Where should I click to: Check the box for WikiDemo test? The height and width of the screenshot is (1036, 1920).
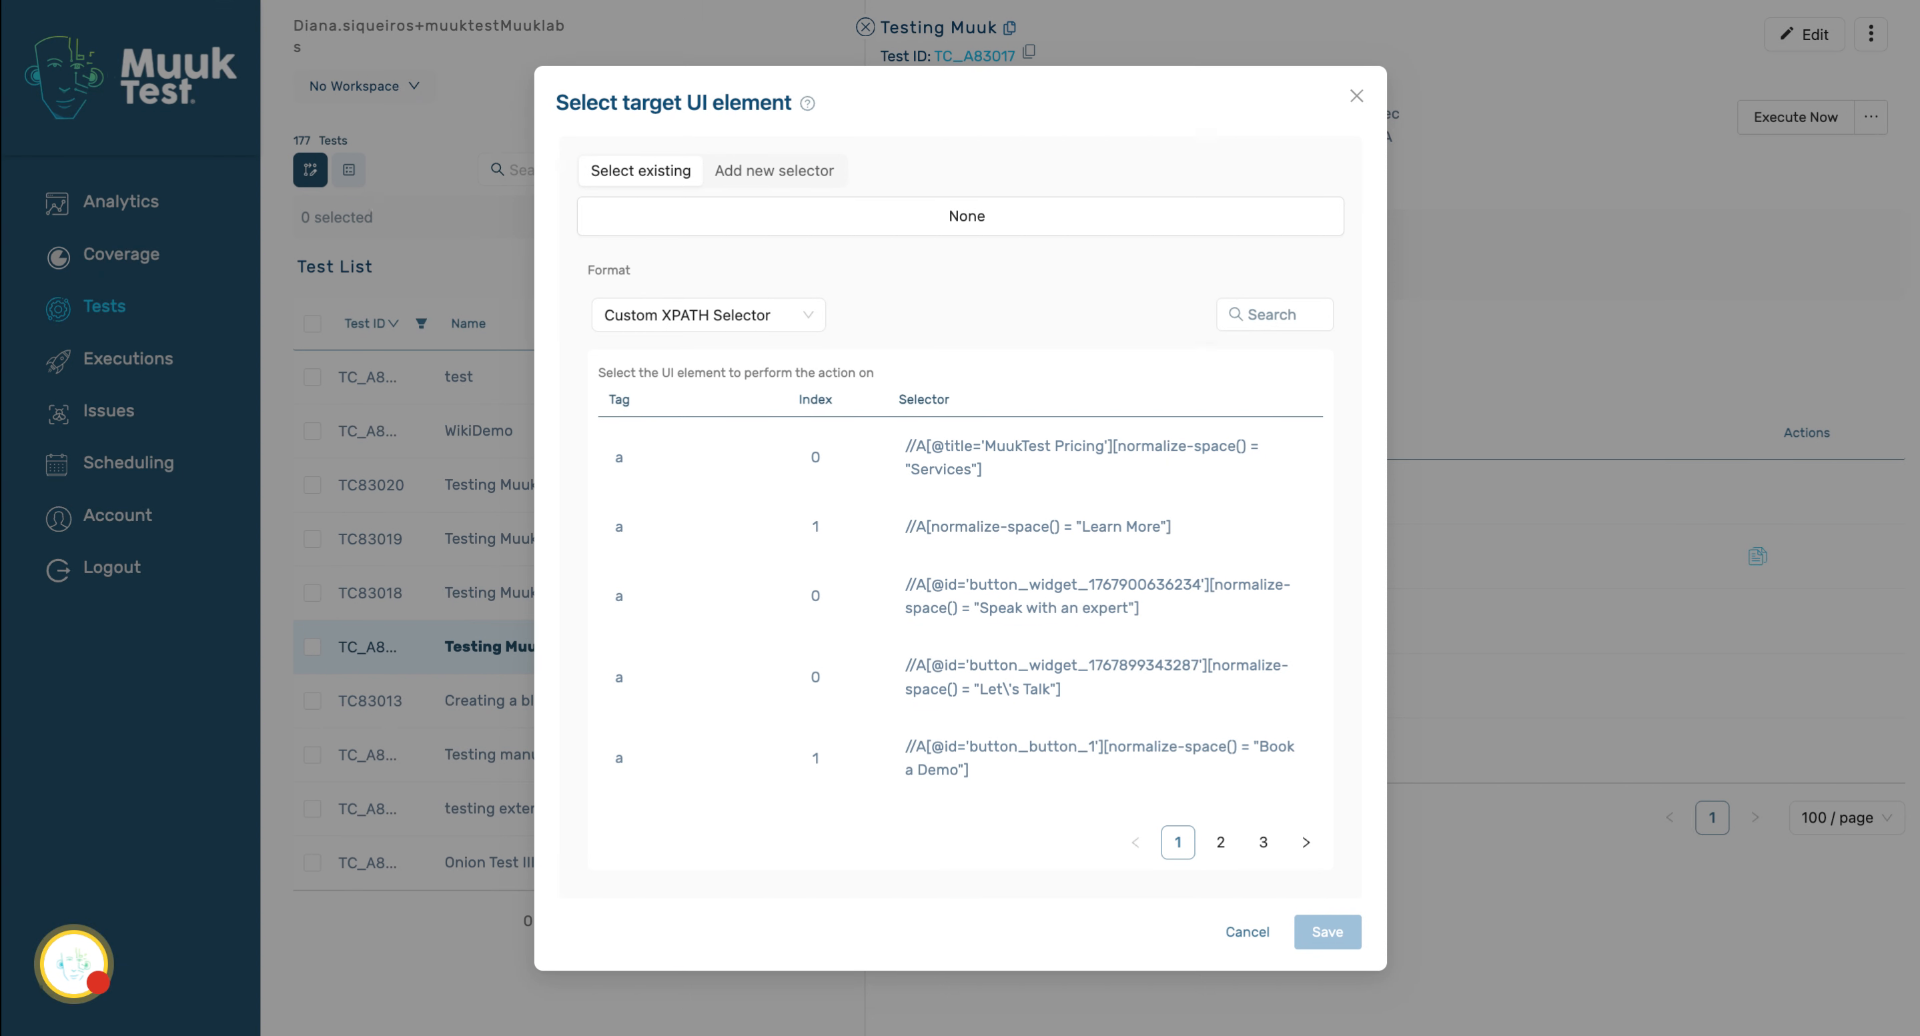tap(313, 431)
